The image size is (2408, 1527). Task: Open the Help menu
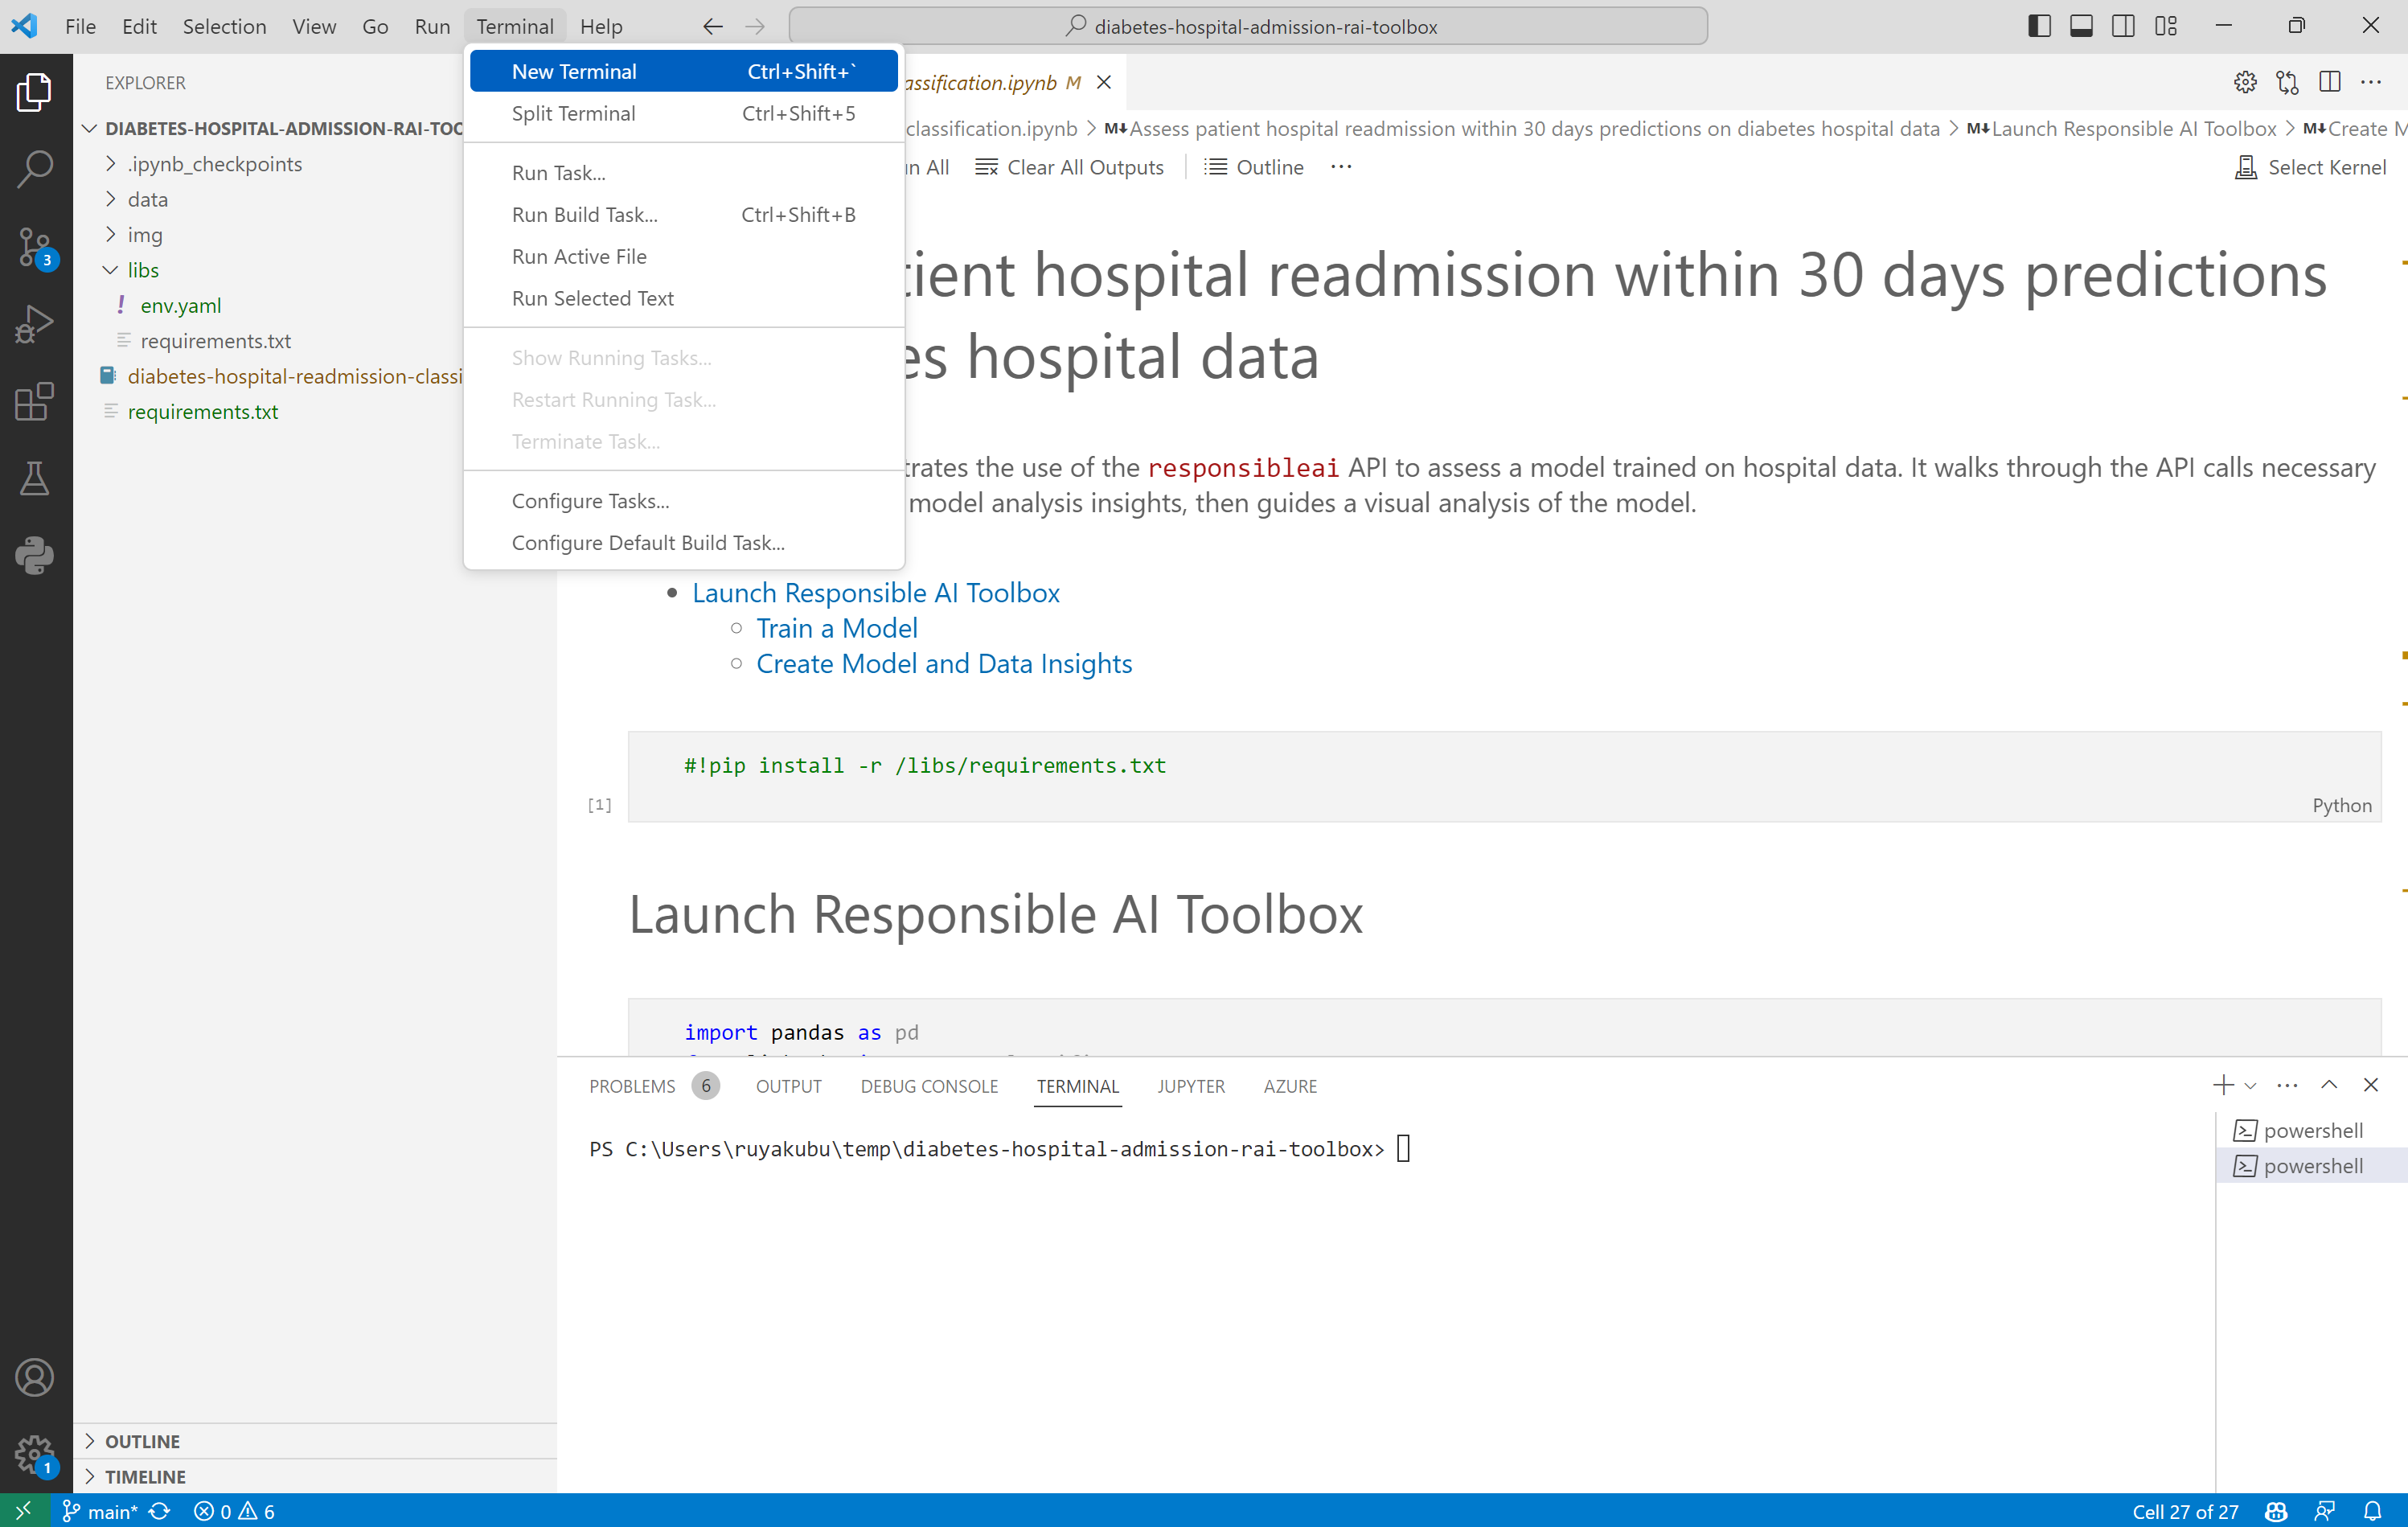(x=601, y=26)
